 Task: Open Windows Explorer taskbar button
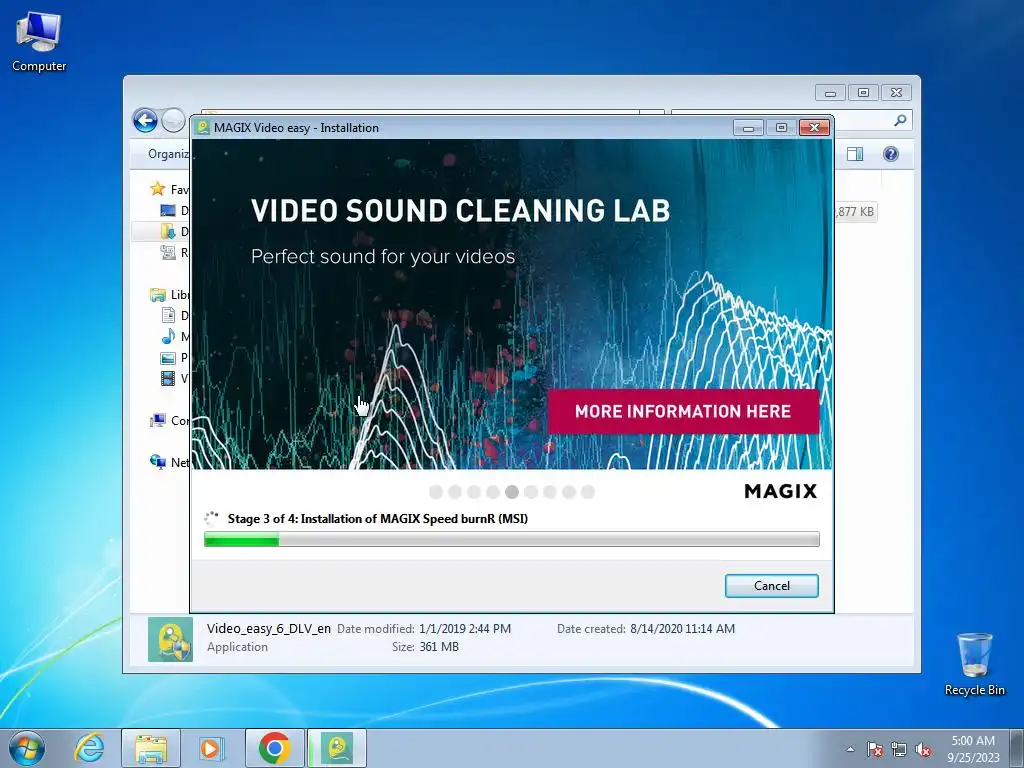point(151,748)
